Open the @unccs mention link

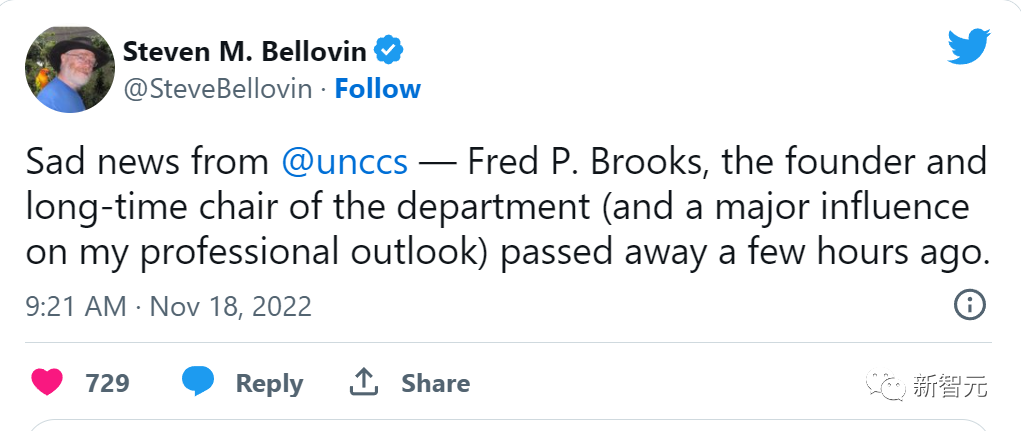(344, 162)
